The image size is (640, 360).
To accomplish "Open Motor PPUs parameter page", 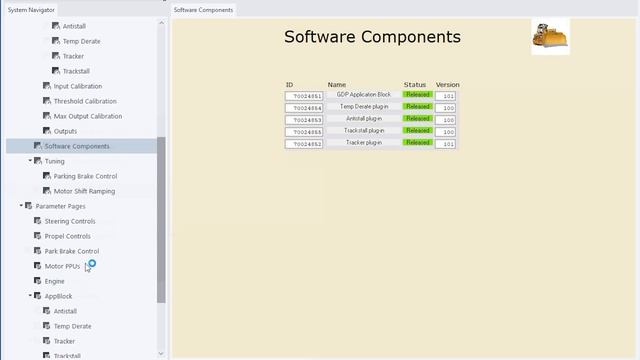I will [x=62, y=266].
